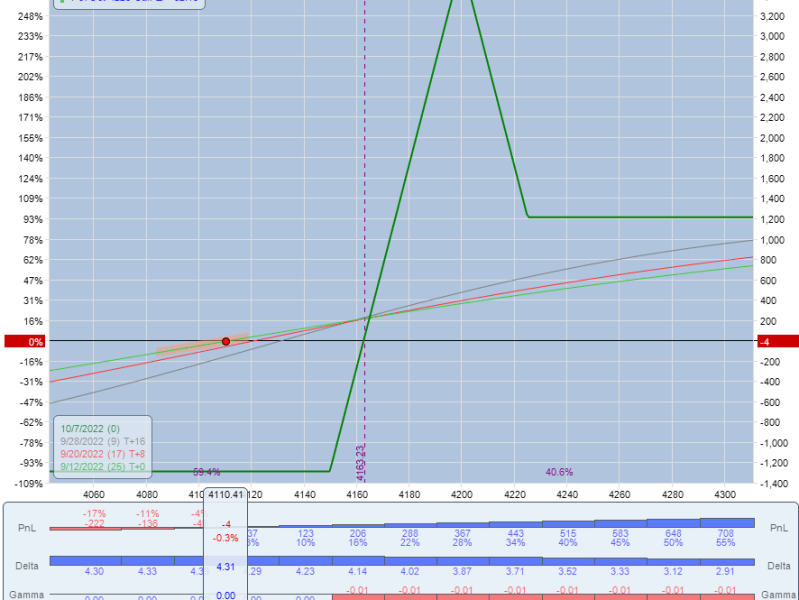This screenshot has height=600, width=799.
Task: Select the 4110.41 current price label
Action: pyautogui.click(x=226, y=494)
